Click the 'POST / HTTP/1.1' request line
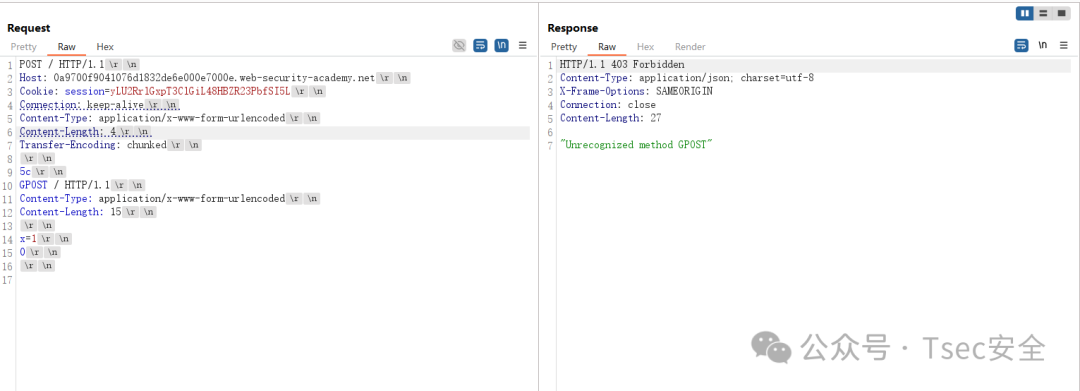This screenshot has height=391, width=1080. (61, 65)
